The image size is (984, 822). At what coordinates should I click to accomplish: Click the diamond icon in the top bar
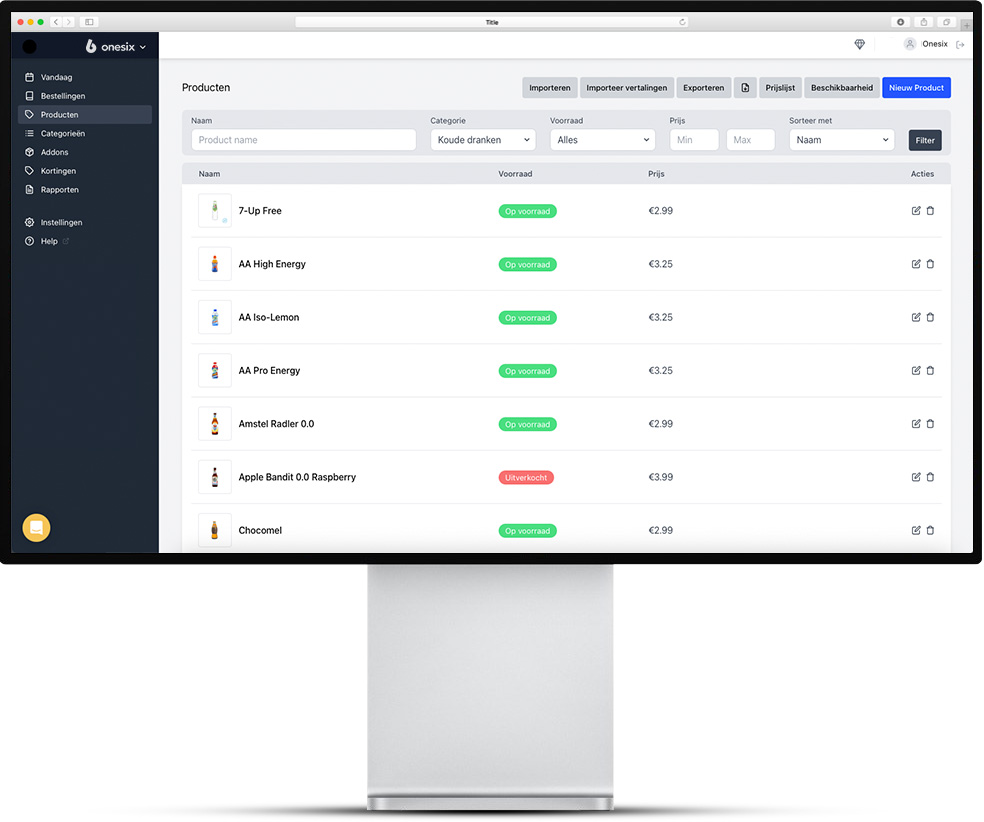[x=859, y=44]
